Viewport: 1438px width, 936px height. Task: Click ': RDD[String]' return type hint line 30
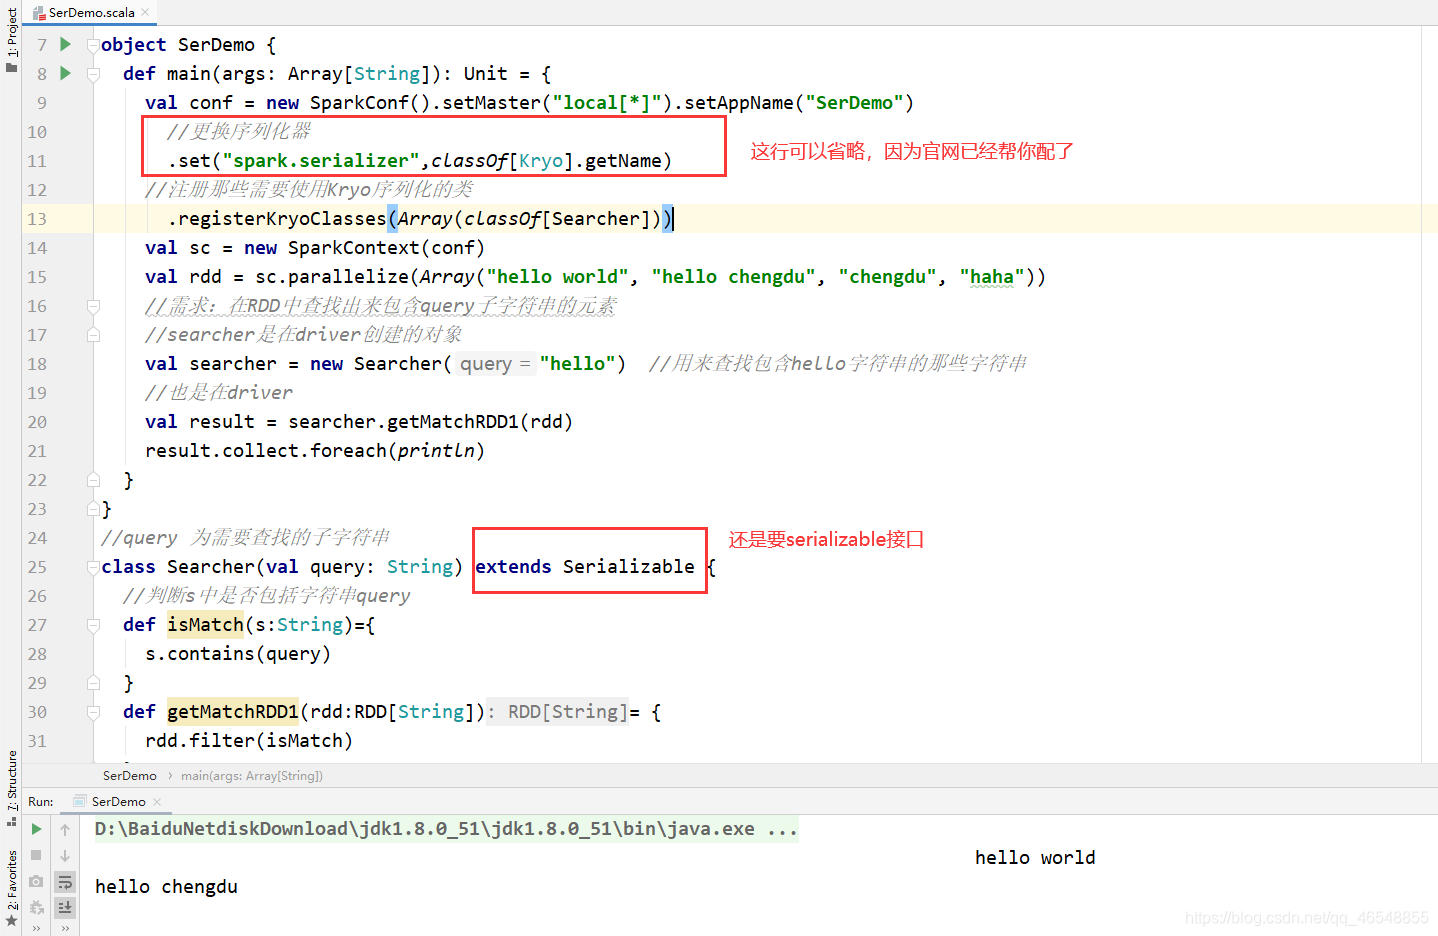click(557, 711)
